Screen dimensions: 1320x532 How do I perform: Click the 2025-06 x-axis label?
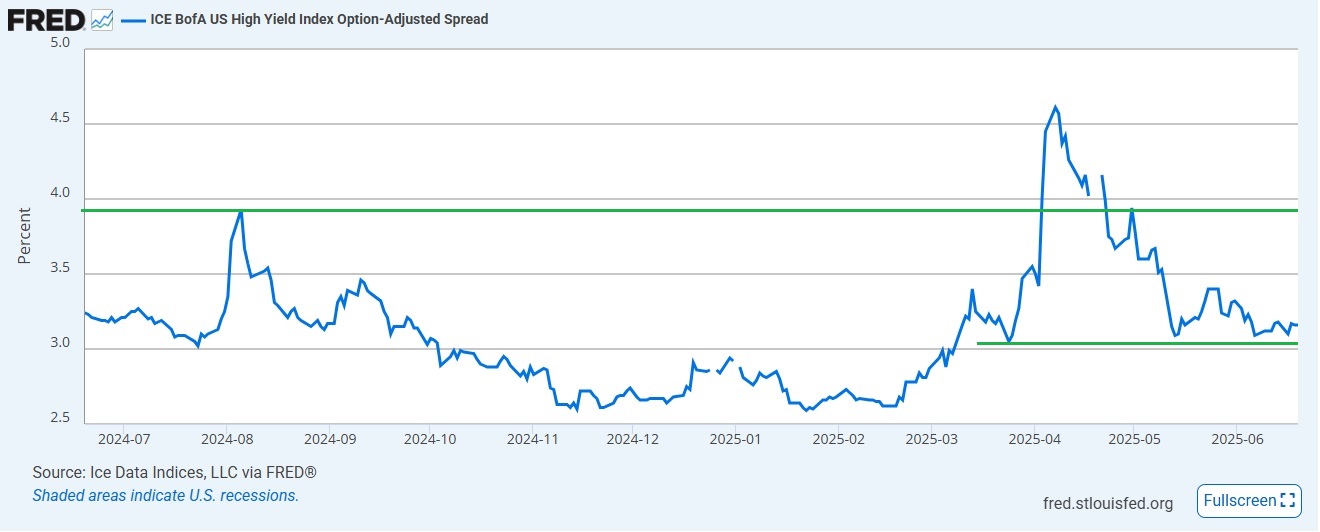point(1238,438)
